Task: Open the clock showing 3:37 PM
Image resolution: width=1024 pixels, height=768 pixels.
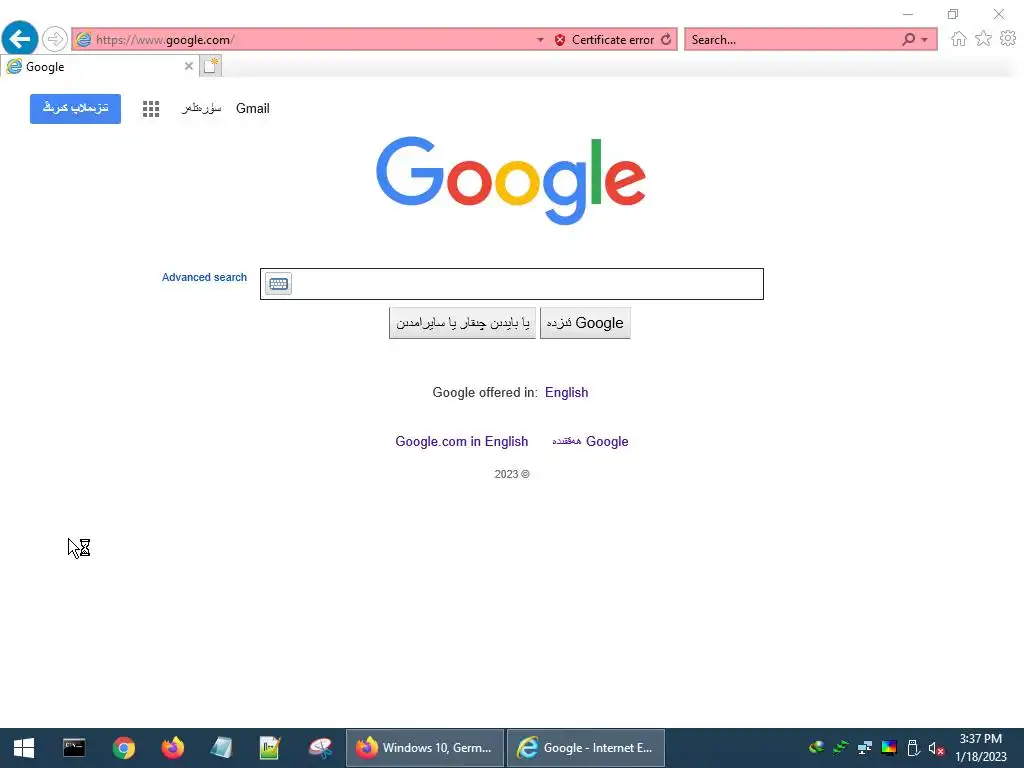Action: click(x=981, y=748)
